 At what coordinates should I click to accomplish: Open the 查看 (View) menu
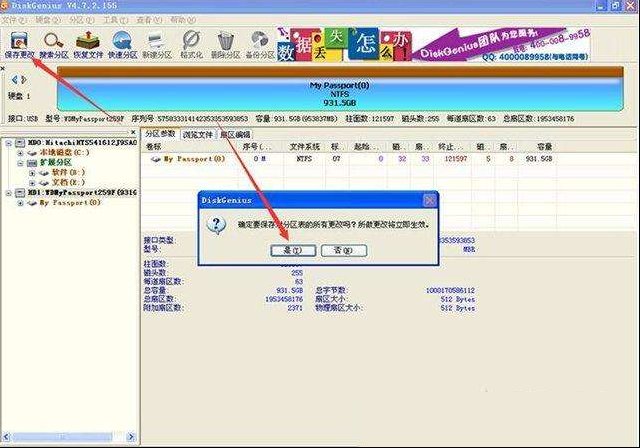[x=149, y=20]
